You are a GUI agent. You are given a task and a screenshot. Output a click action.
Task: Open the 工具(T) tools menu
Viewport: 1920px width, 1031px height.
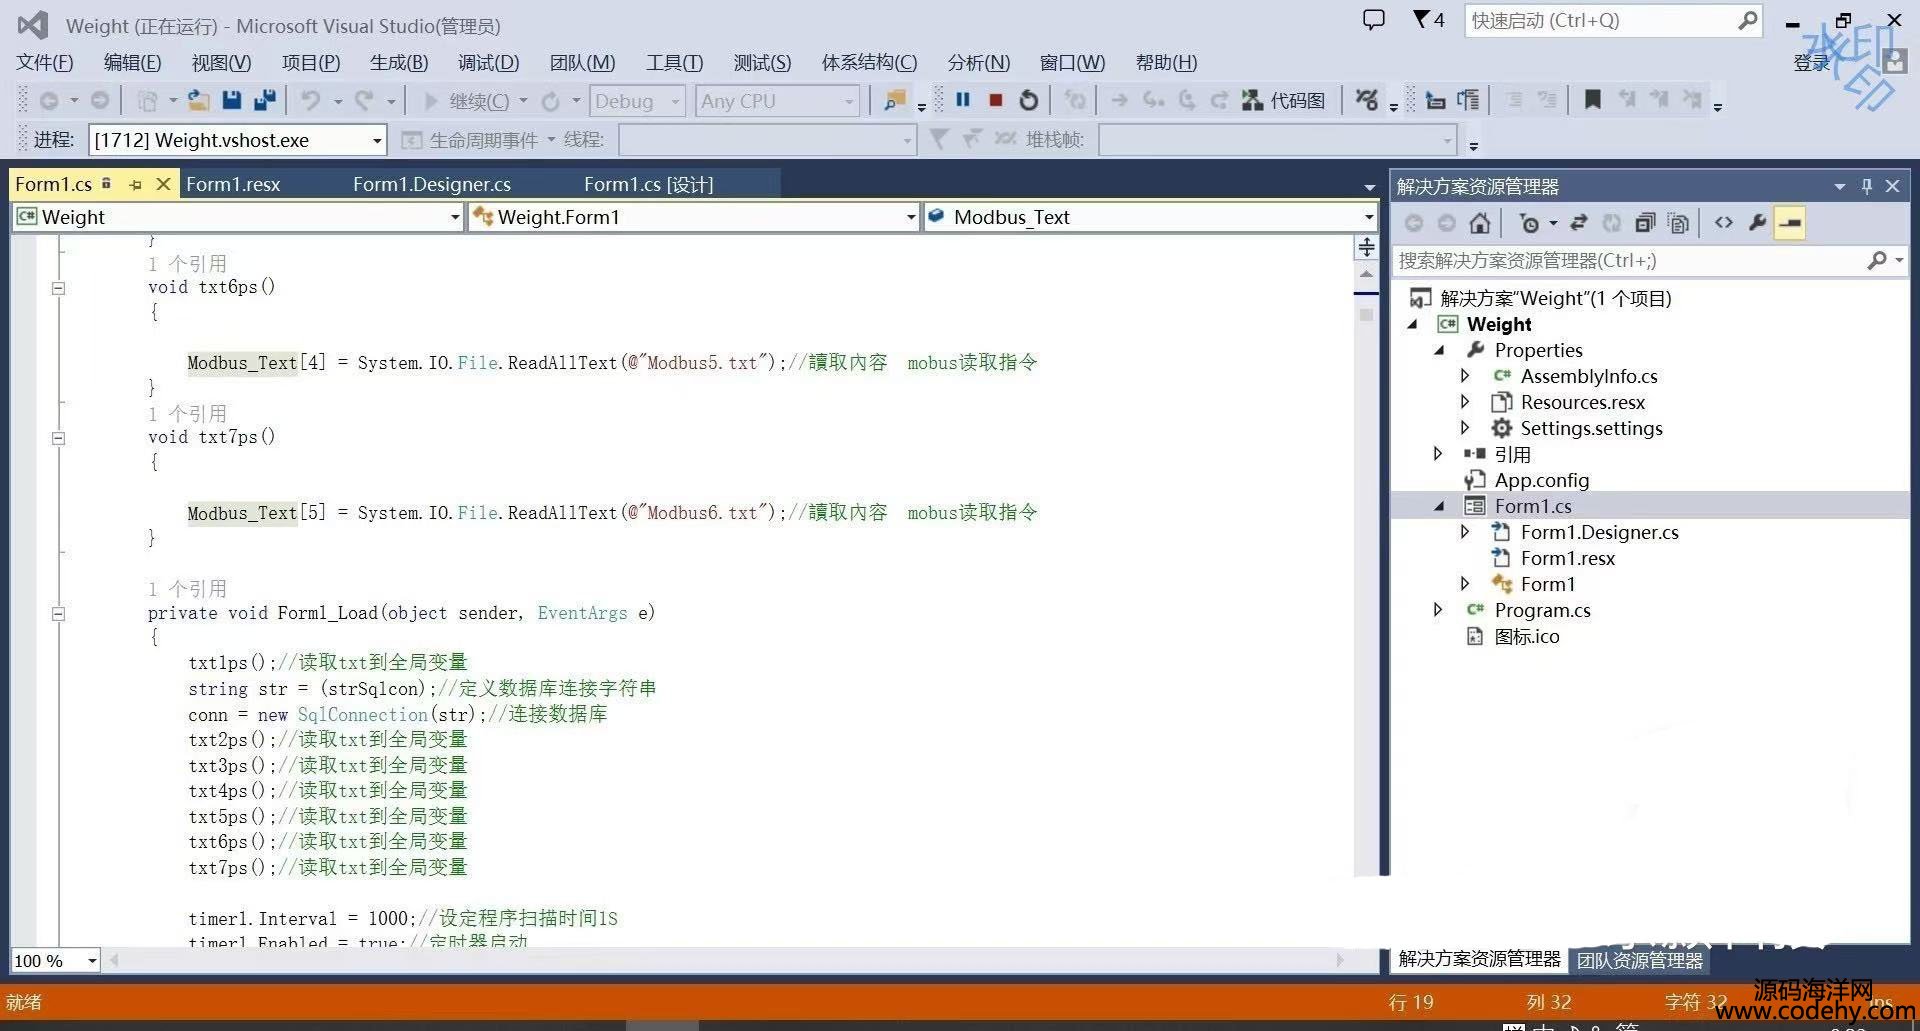click(x=675, y=63)
